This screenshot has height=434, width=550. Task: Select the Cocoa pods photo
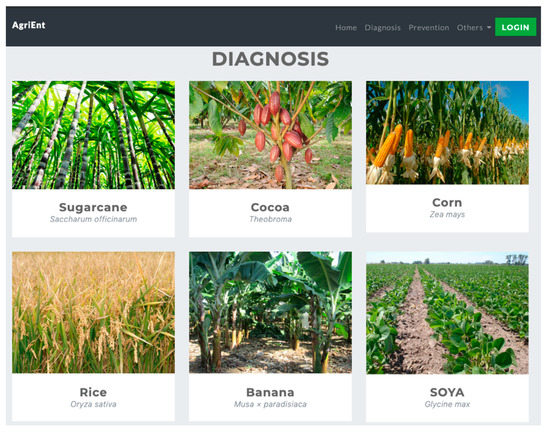[270, 135]
